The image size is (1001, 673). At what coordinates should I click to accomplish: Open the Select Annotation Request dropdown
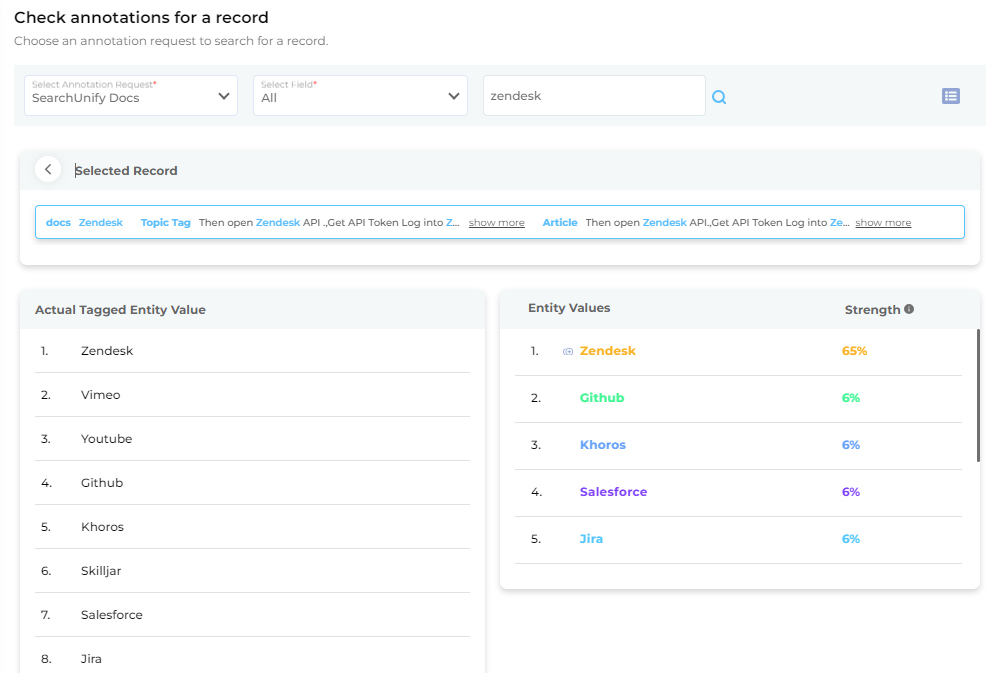(x=131, y=96)
